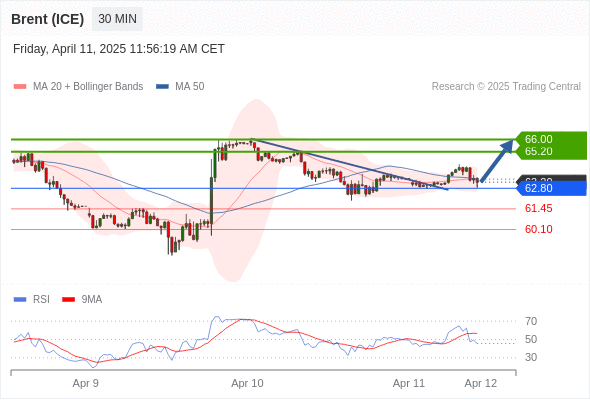Click the red 9MA legend swatch
590x400 pixels.
(x=68, y=300)
